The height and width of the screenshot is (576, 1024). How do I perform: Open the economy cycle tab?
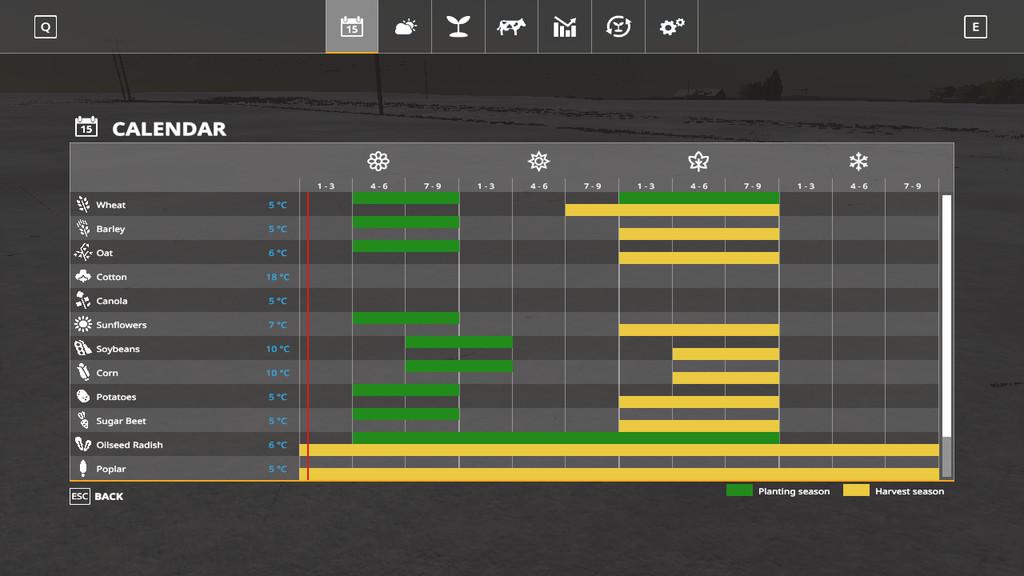tap(618, 27)
